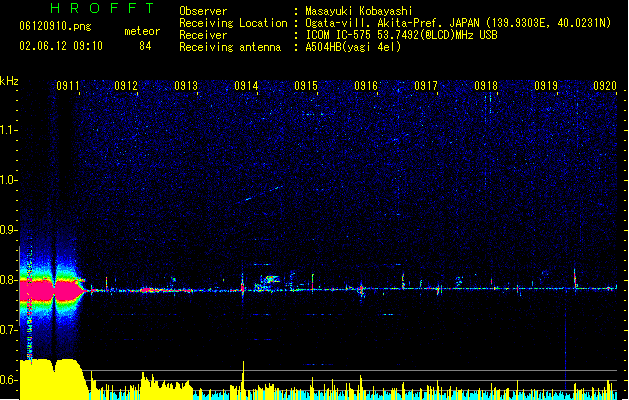Click the 'Receiving Location' field label
The image size is (629, 400).
pos(233,23)
